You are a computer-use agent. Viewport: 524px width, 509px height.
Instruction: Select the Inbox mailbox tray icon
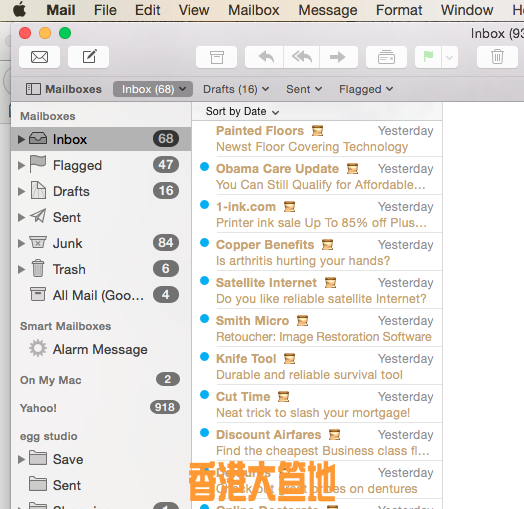[38, 138]
